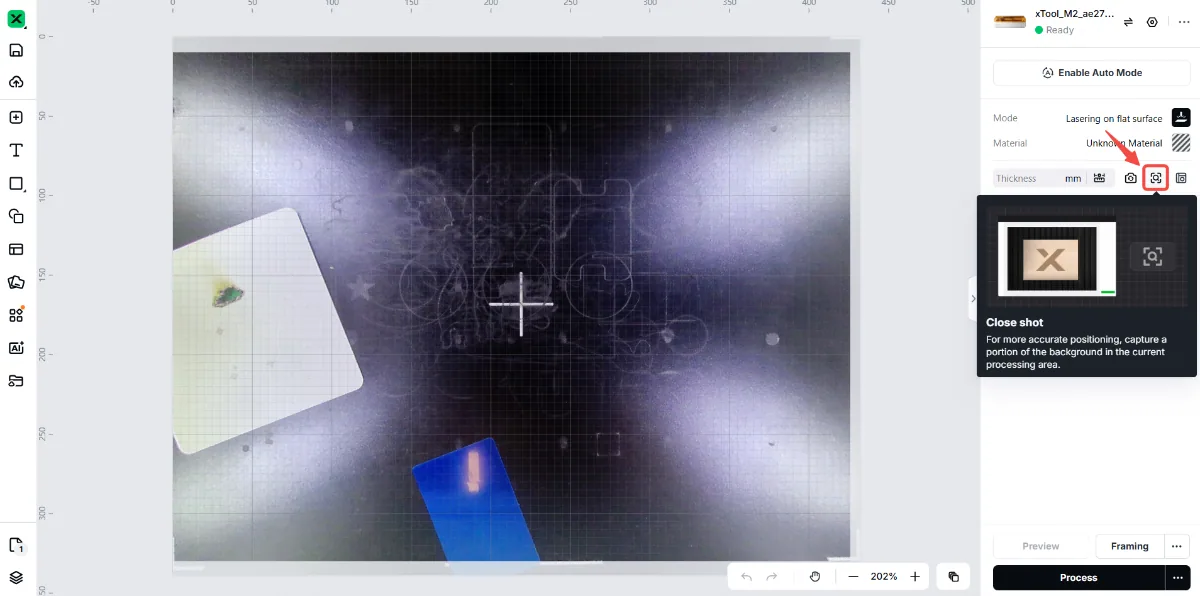
Task: Toggle Enable Auto Mode
Action: pos(1091,73)
